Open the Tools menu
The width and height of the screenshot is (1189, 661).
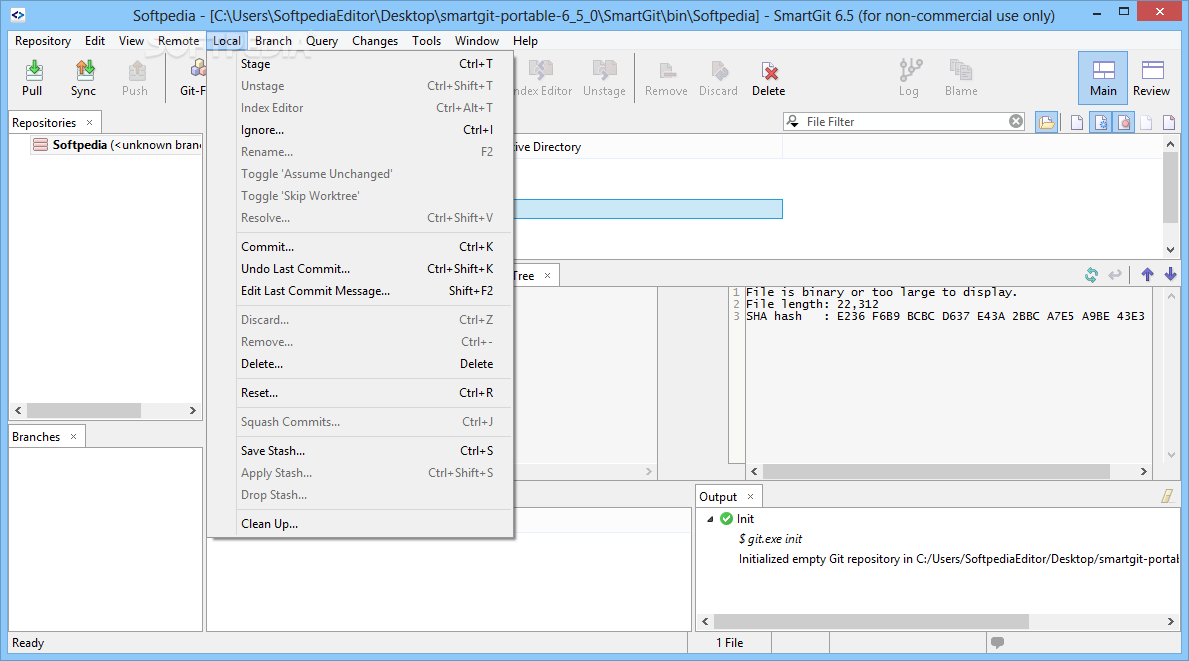pyautogui.click(x=426, y=41)
